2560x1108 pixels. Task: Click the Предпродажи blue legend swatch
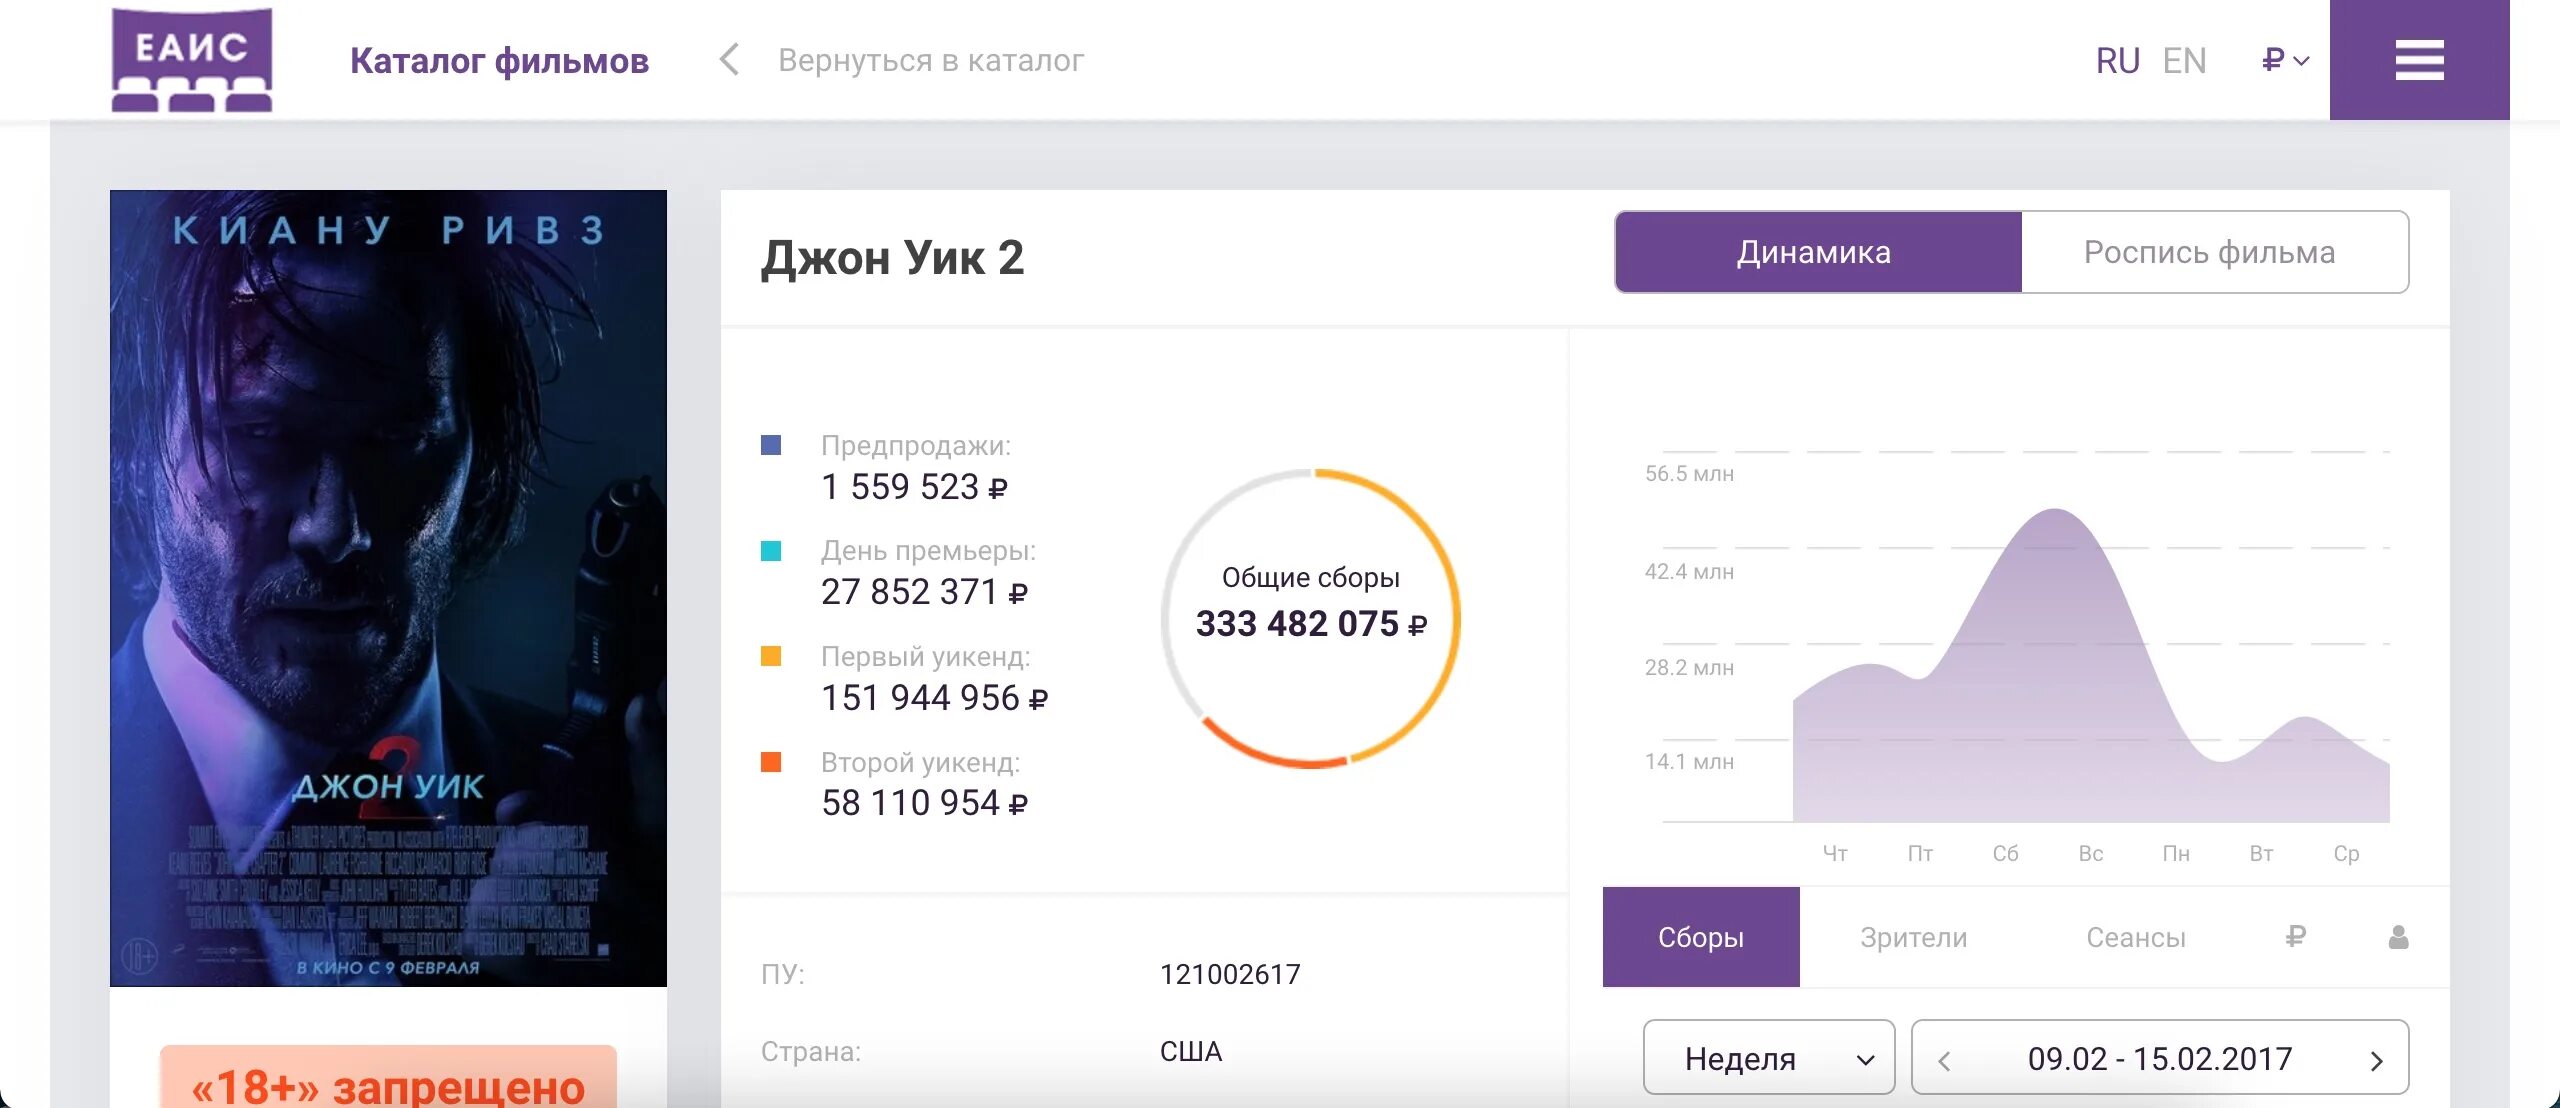pyautogui.click(x=771, y=445)
